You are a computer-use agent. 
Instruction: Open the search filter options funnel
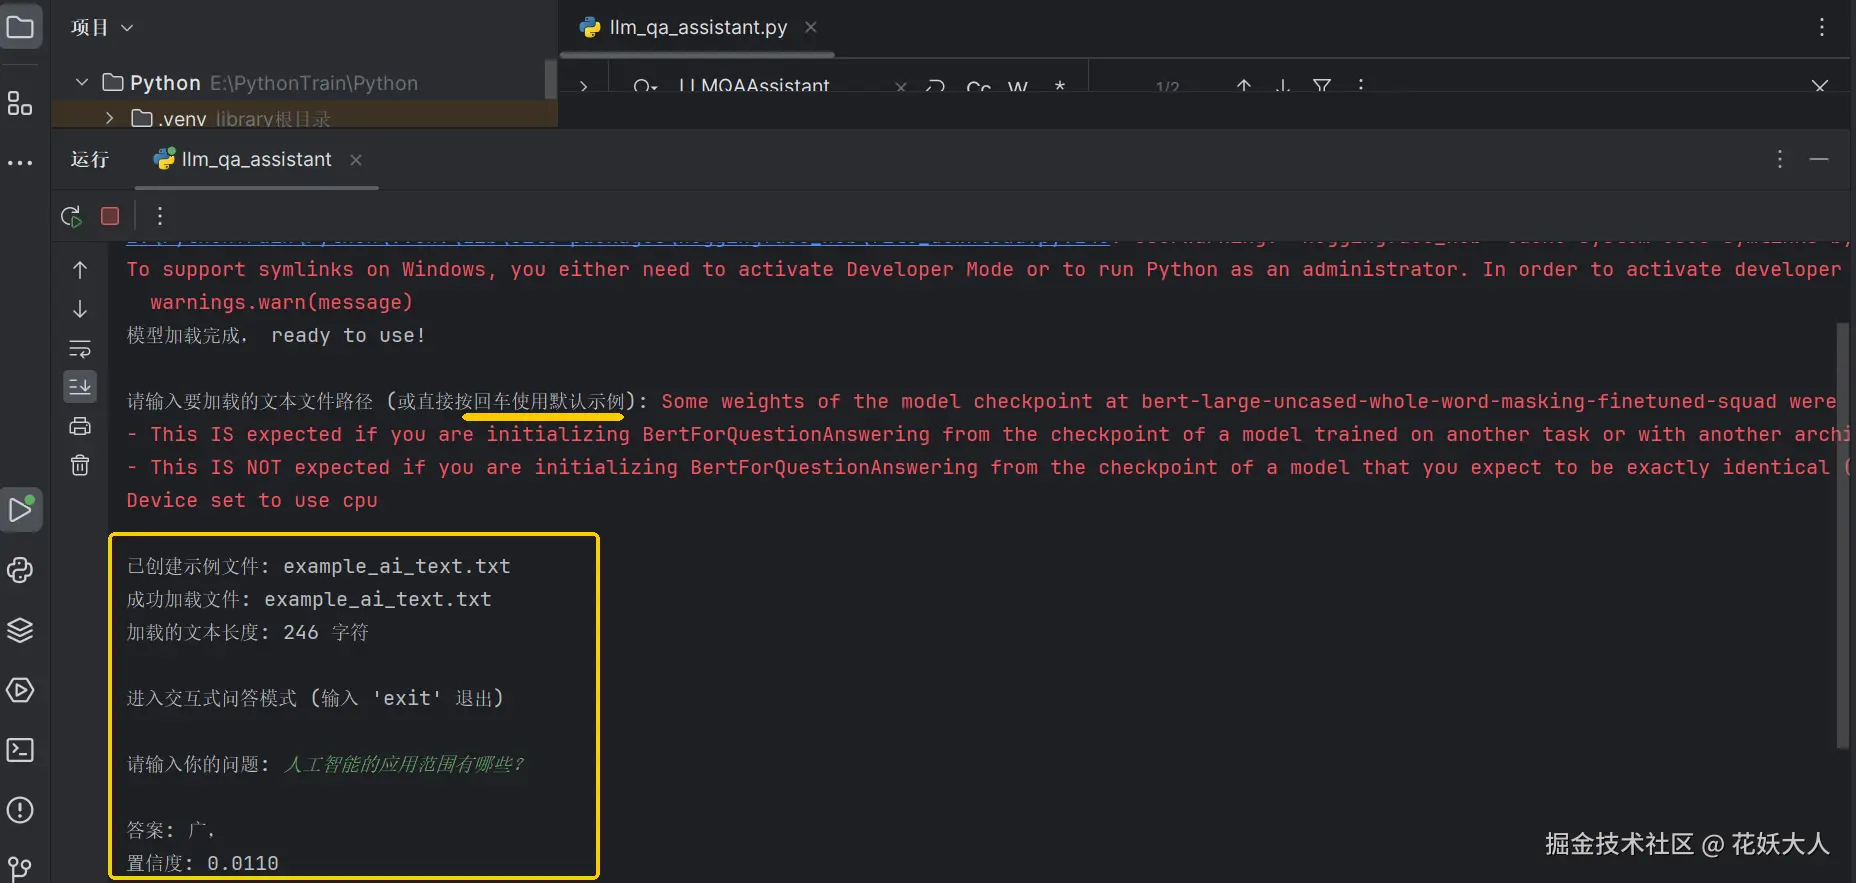point(1322,87)
